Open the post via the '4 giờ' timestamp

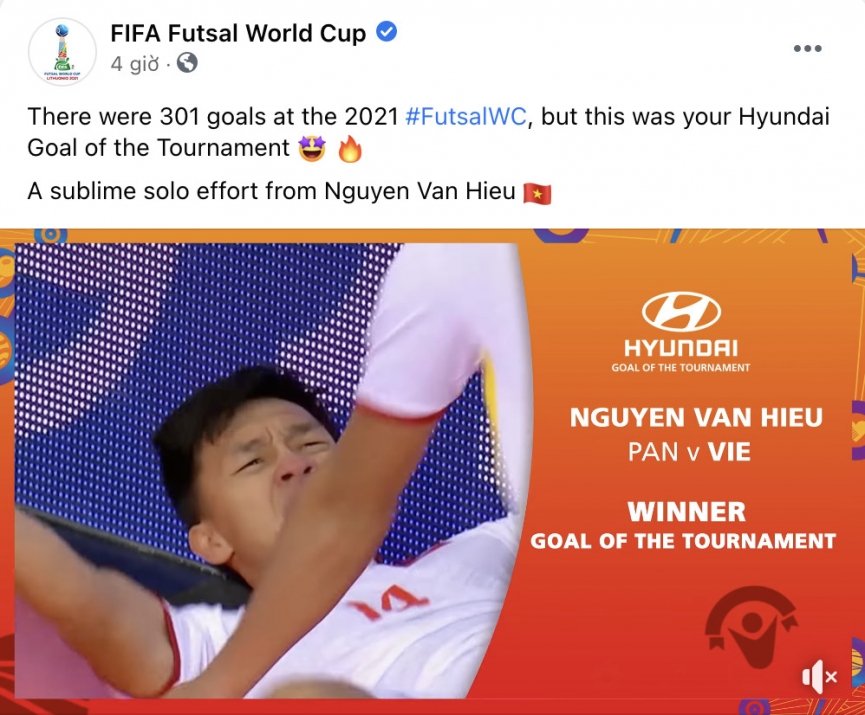point(133,64)
